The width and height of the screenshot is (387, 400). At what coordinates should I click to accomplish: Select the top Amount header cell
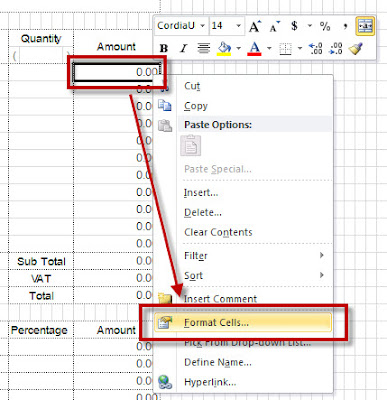(x=116, y=47)
